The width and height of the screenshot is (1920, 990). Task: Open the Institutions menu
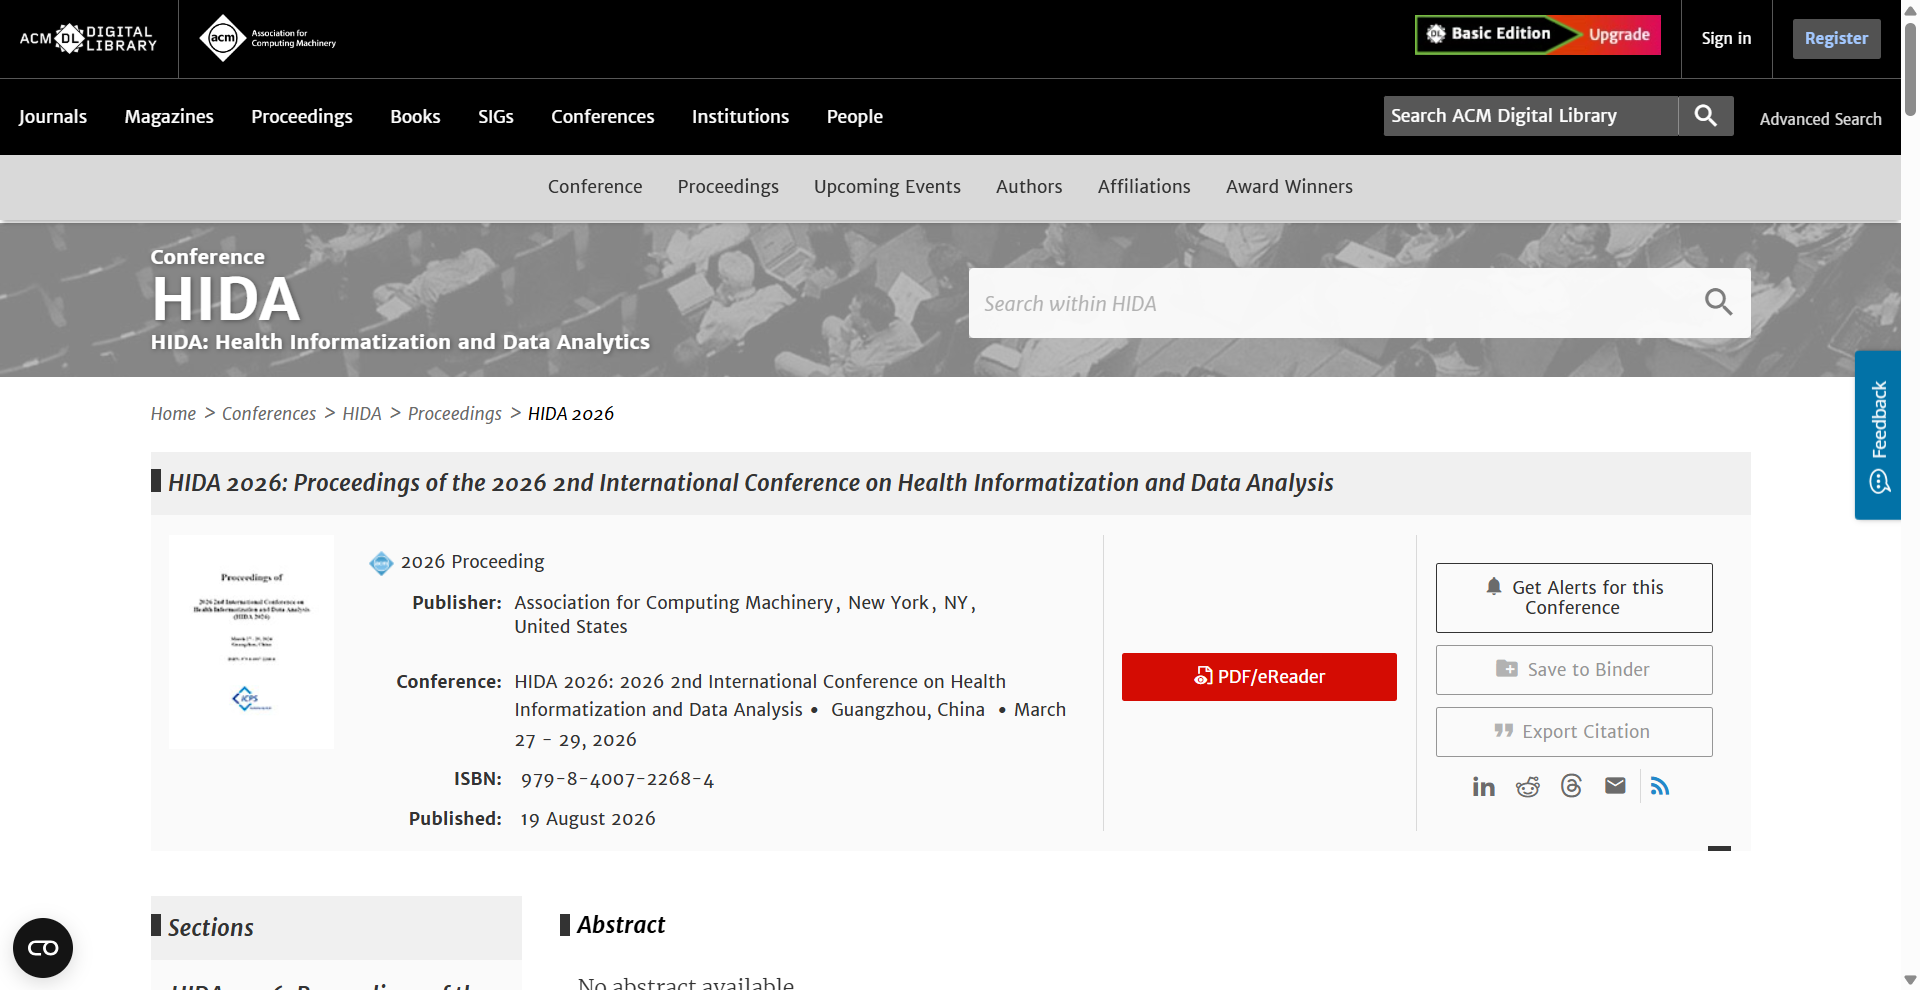click(740, 117)
